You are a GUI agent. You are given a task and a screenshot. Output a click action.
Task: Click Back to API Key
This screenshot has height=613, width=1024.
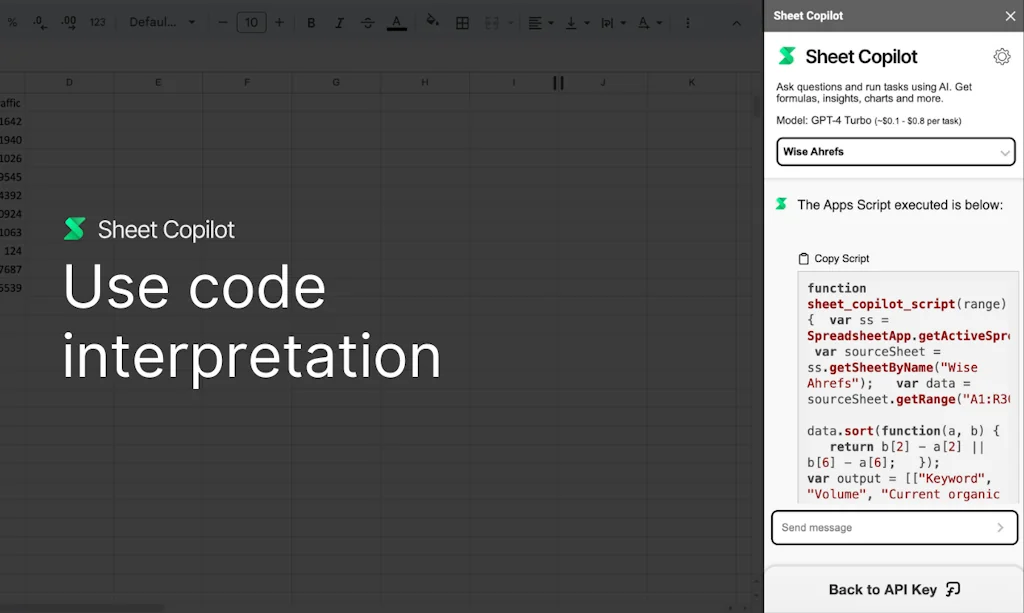pos(894,588)
